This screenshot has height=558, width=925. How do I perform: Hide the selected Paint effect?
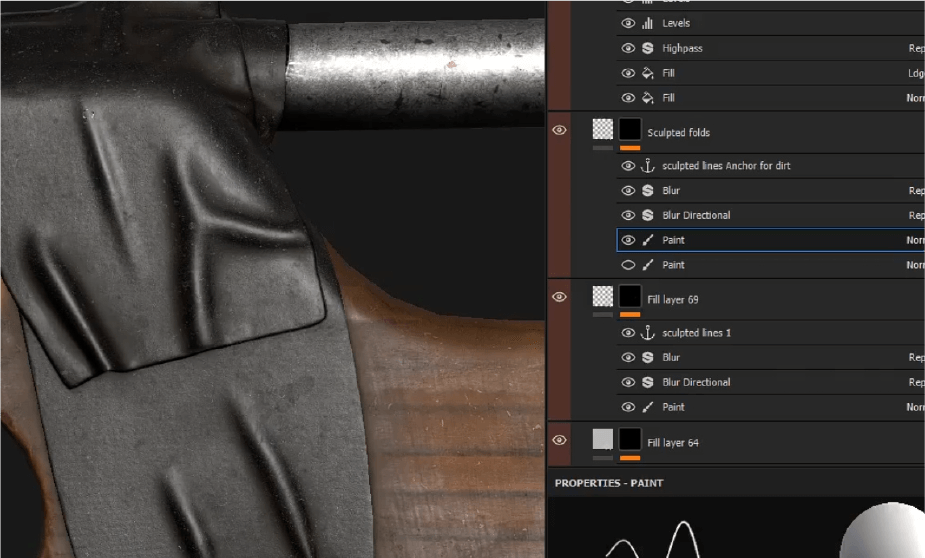pyautogui.click(x=628, y=240)
